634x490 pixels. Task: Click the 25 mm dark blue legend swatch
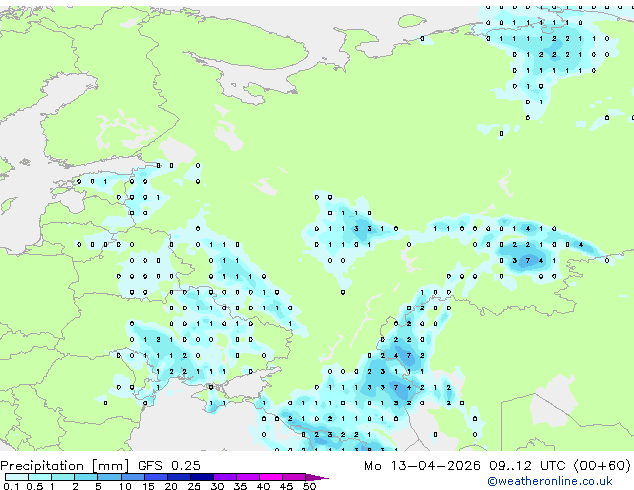click(x=201, y=477)
